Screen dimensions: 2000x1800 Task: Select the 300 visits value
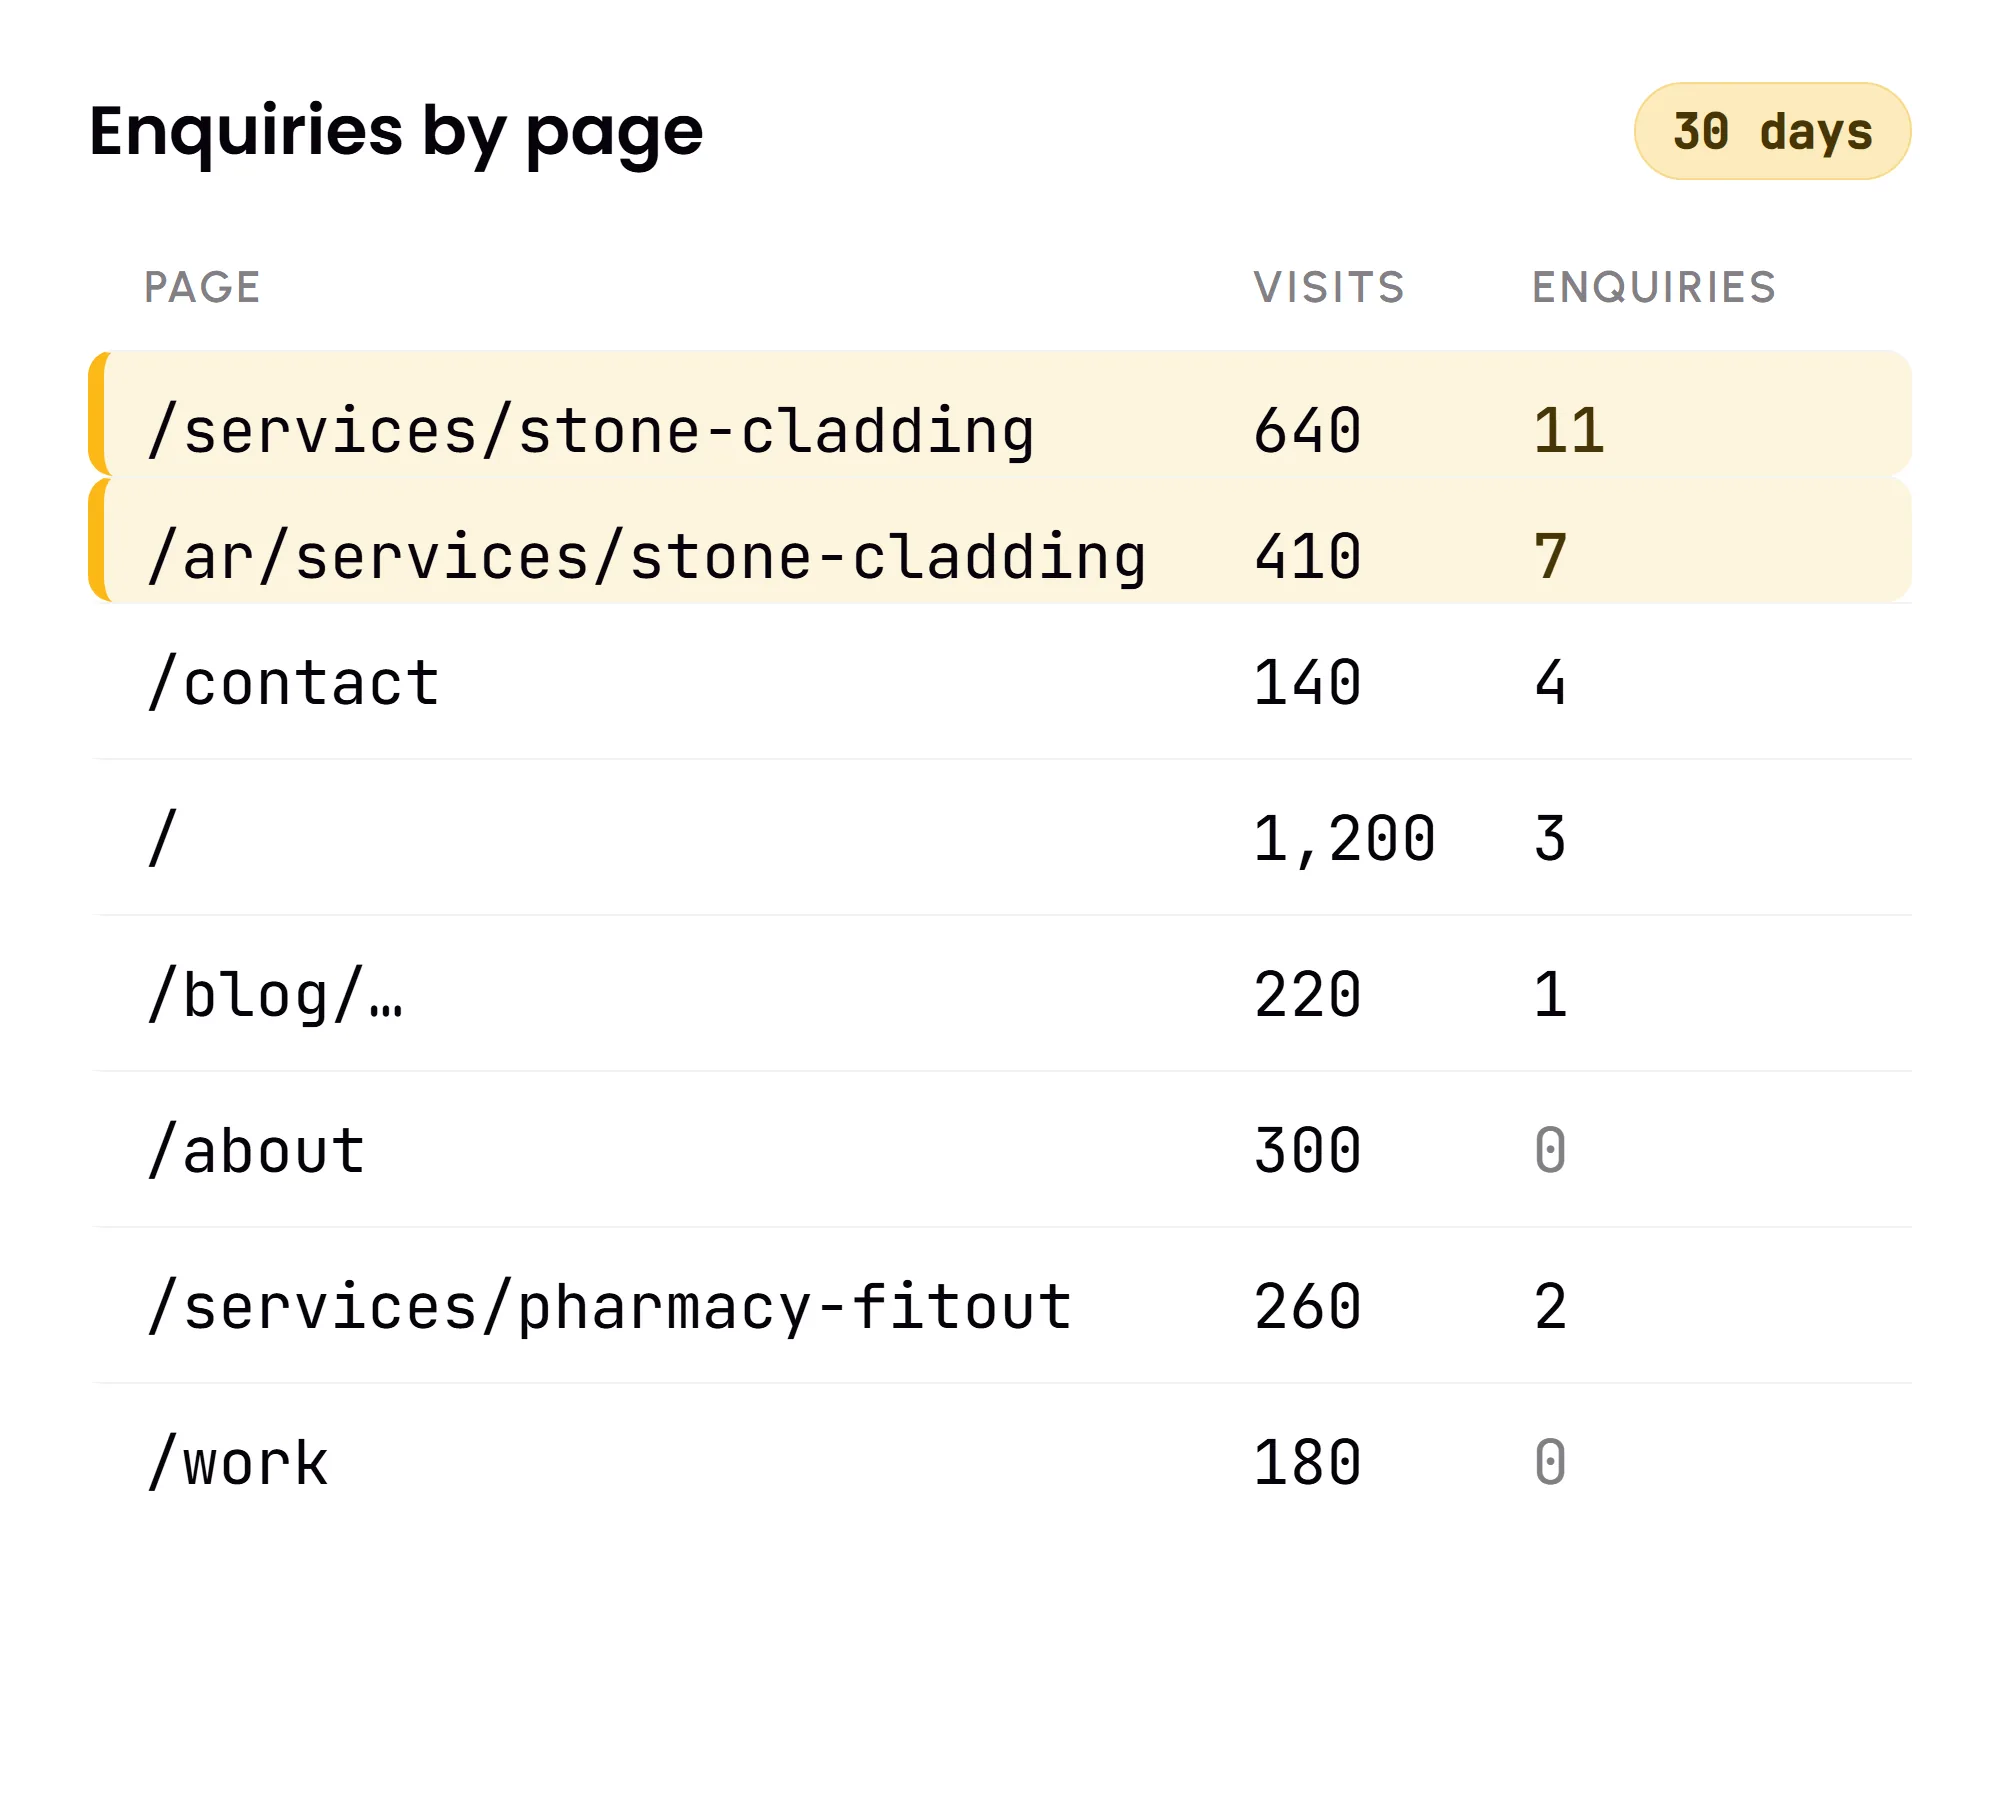1308,1151
